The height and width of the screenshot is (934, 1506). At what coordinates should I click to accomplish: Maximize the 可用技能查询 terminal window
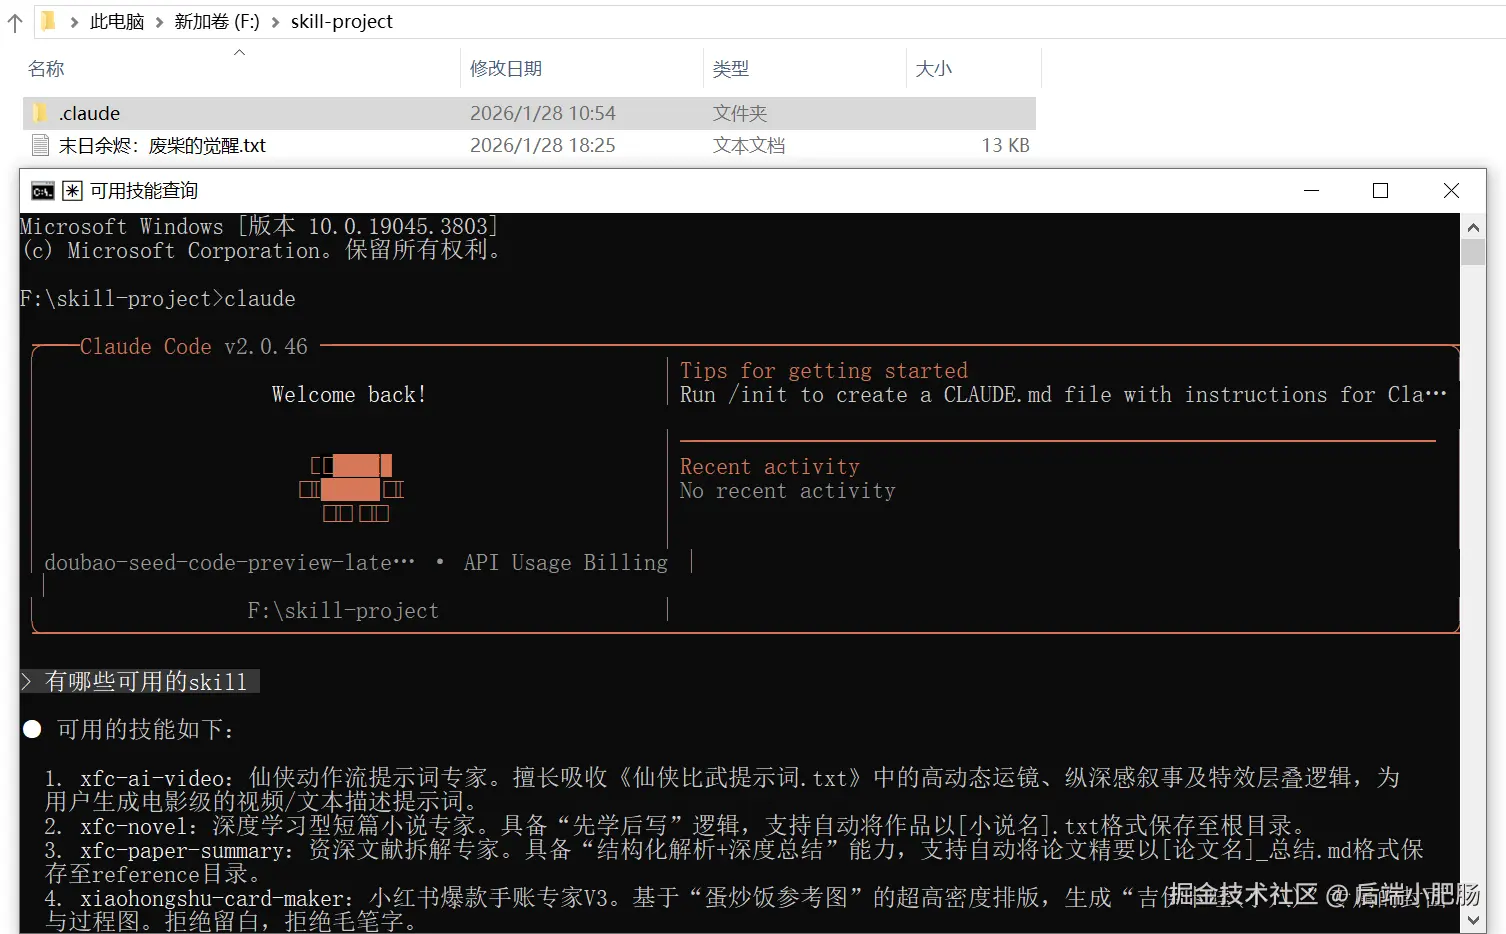1381,191
